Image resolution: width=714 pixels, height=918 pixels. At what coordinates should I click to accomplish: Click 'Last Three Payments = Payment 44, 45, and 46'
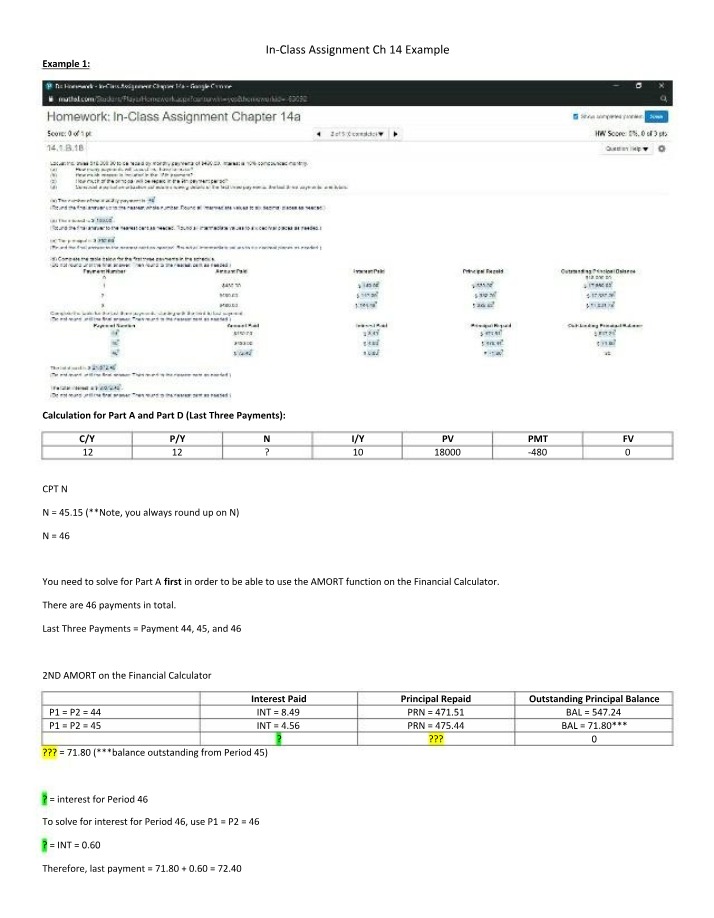coord(142,628)
